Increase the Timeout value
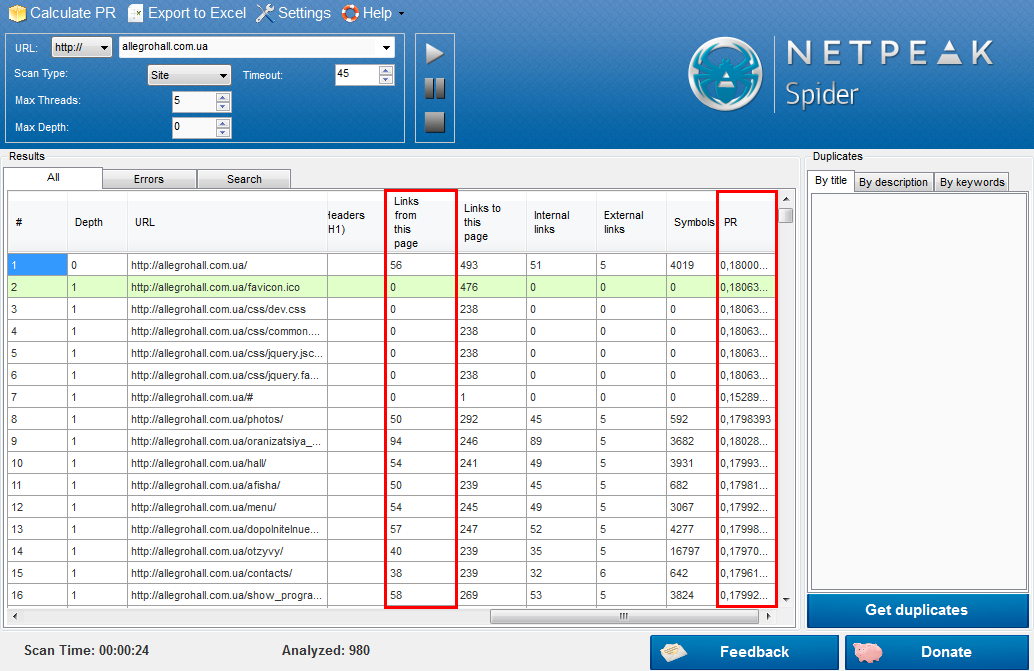Screen dimensions: 1034x671 click(386, 70)
